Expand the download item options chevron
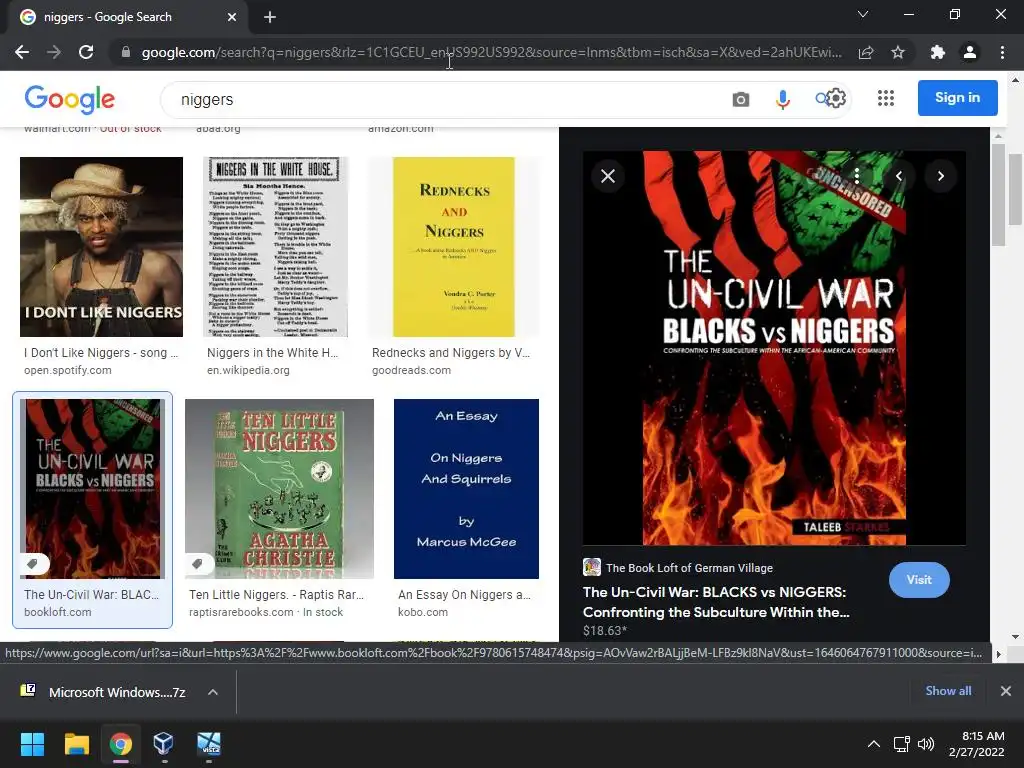The width and height of the screenshot is (1024, 768). click(x=213, y=692)
